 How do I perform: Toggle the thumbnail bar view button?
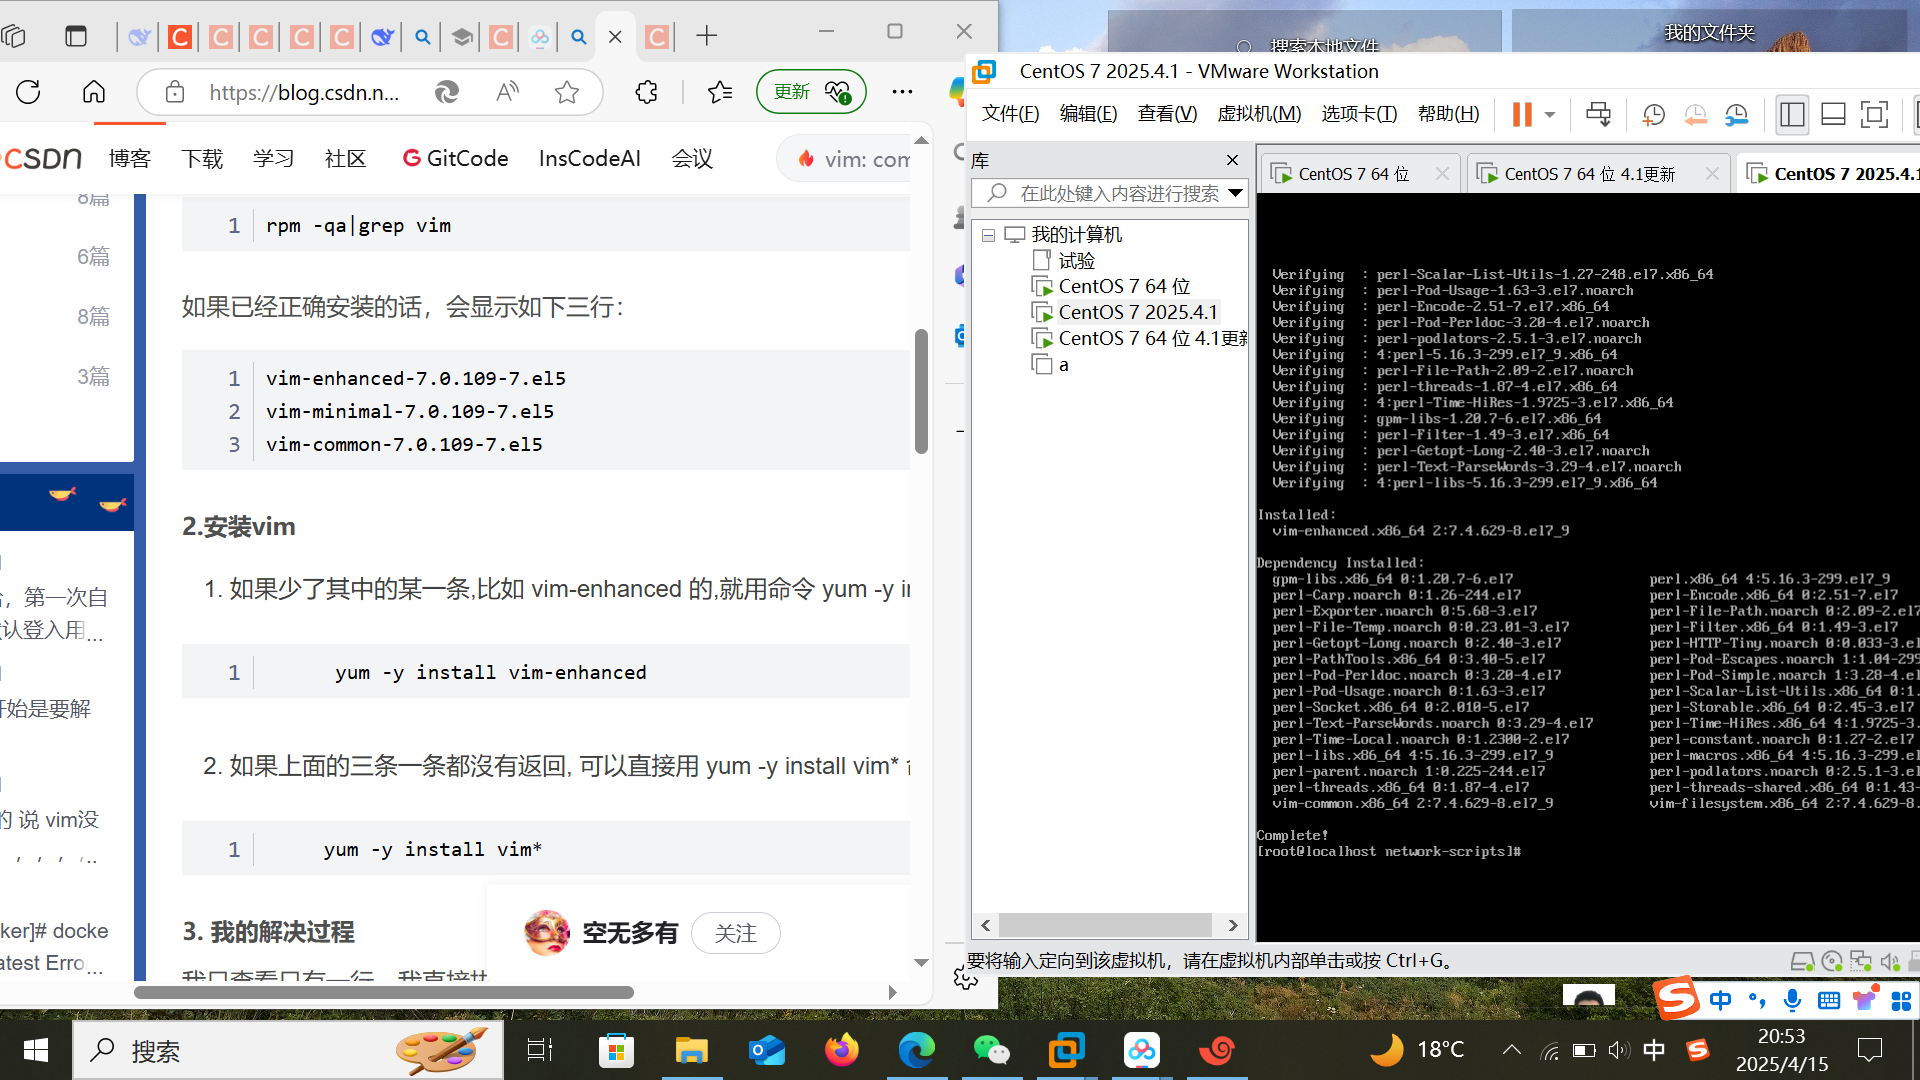point(1833,114)
